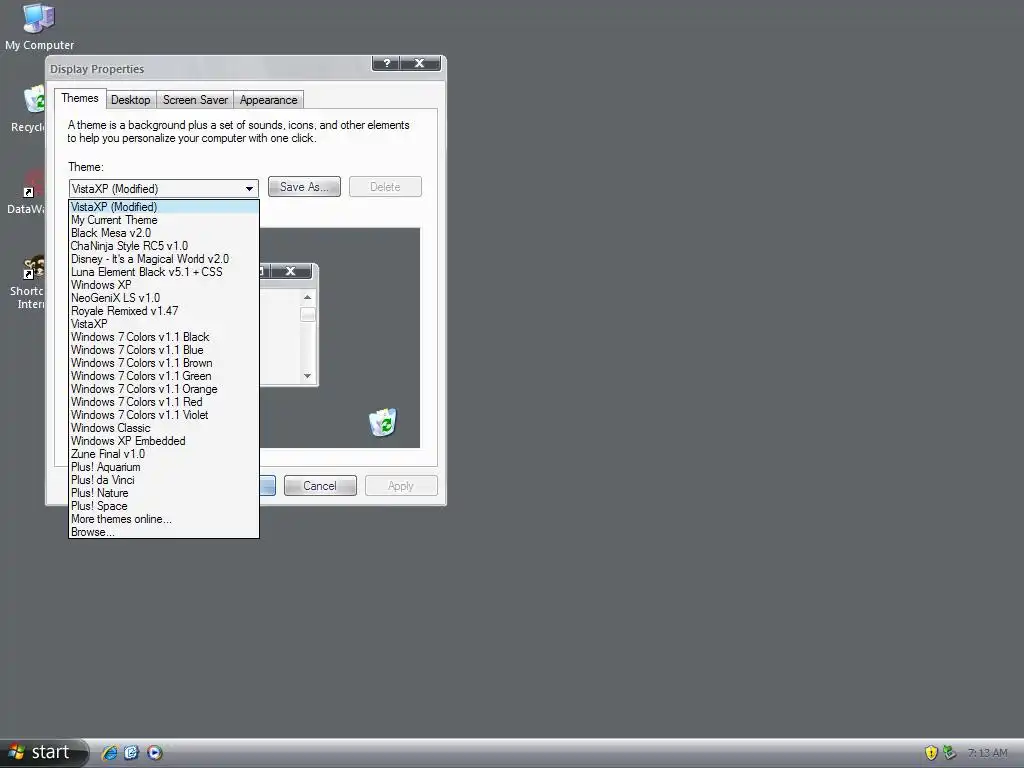Pick the Windows XP theme
The width and height of the screenshot is (1024, 768).
tap(164, 285)
